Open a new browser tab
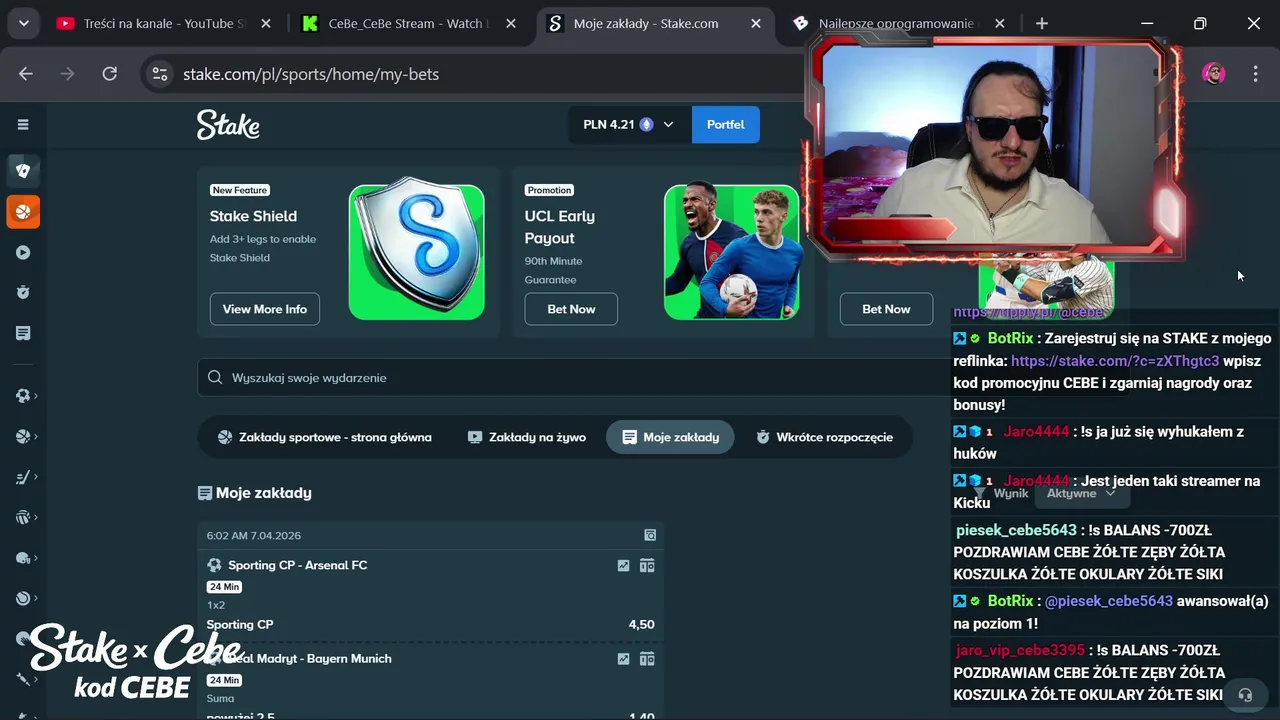 pos(1042,23)
